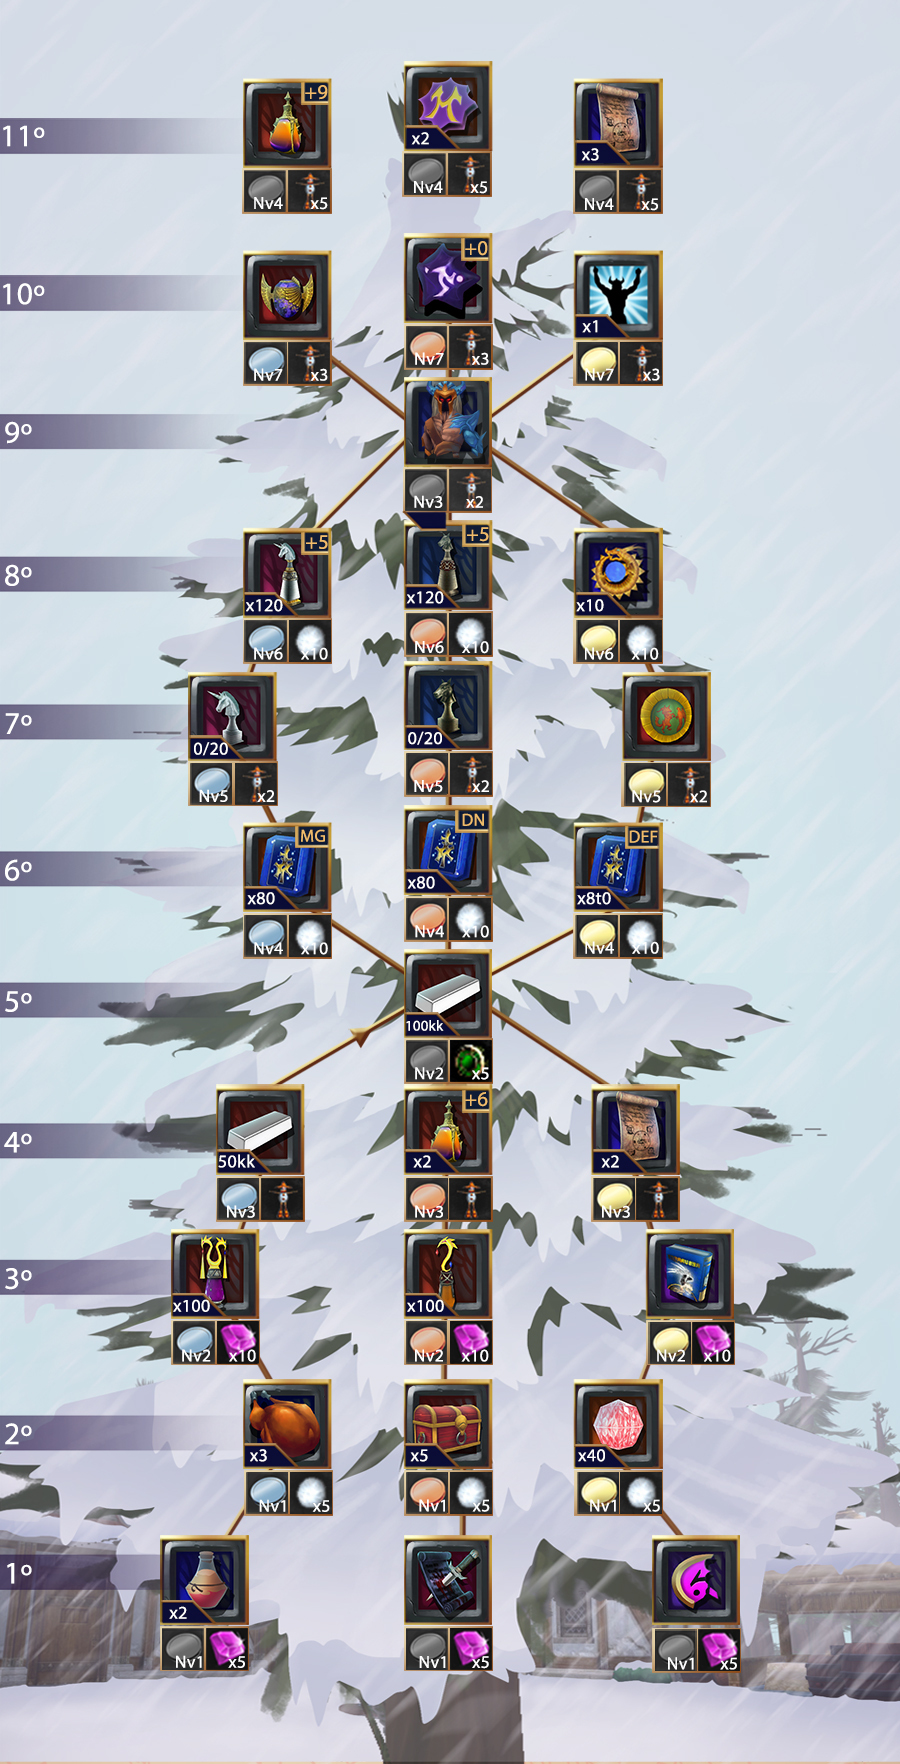The height and width of the screenshot is (1764, 900).
Task: Click the parchment scroll x3 icon on tier 11
Action: click(618, 124)
